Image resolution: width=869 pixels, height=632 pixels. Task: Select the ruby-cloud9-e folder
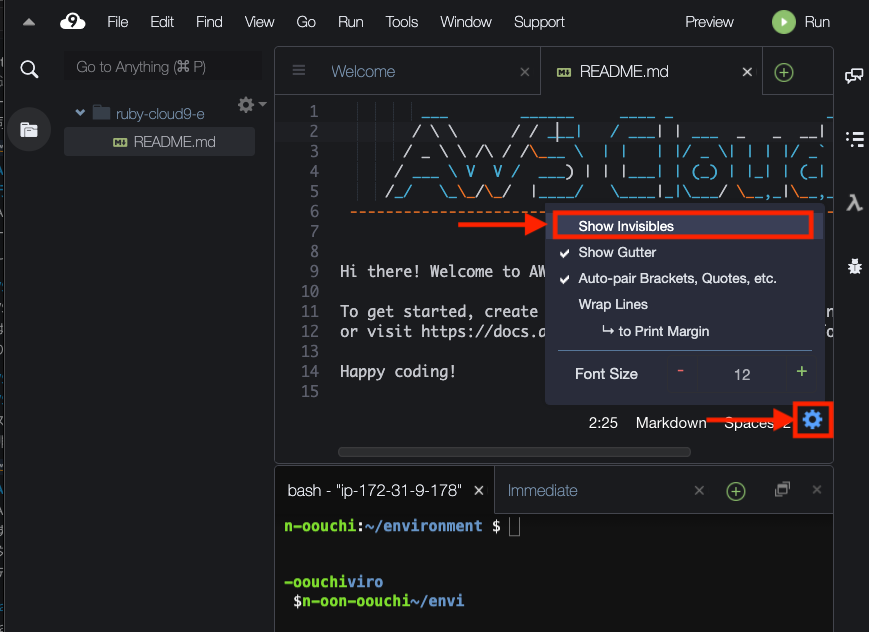pos(160,114)
